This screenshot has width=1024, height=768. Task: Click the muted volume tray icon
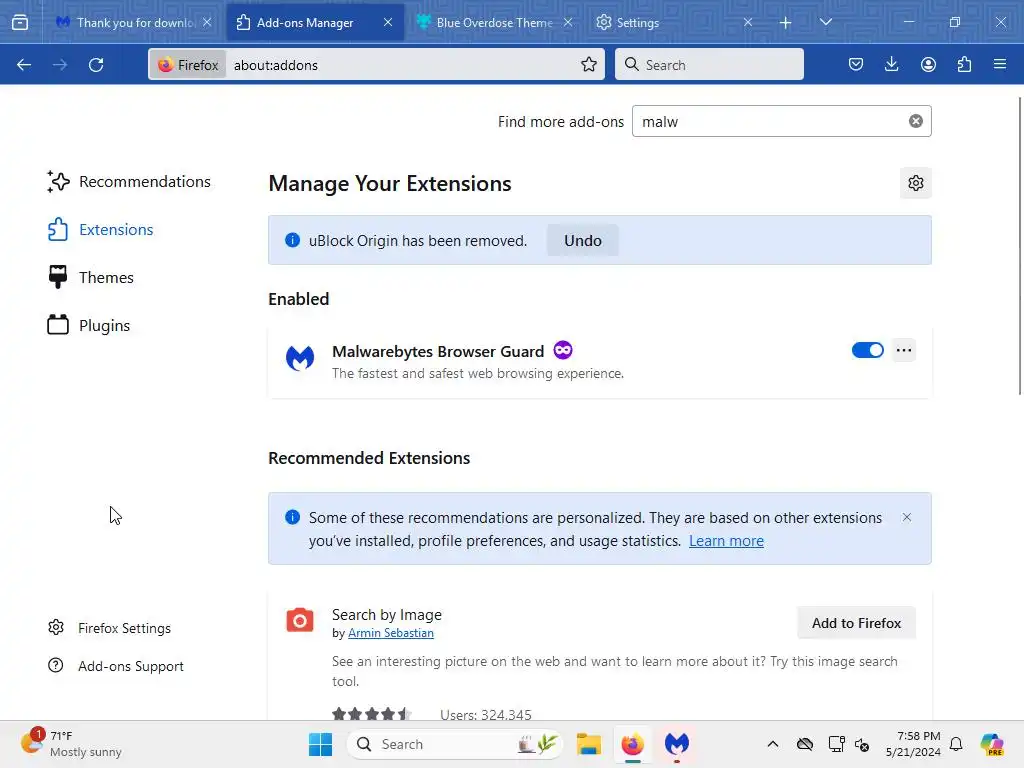click(862, 744)
